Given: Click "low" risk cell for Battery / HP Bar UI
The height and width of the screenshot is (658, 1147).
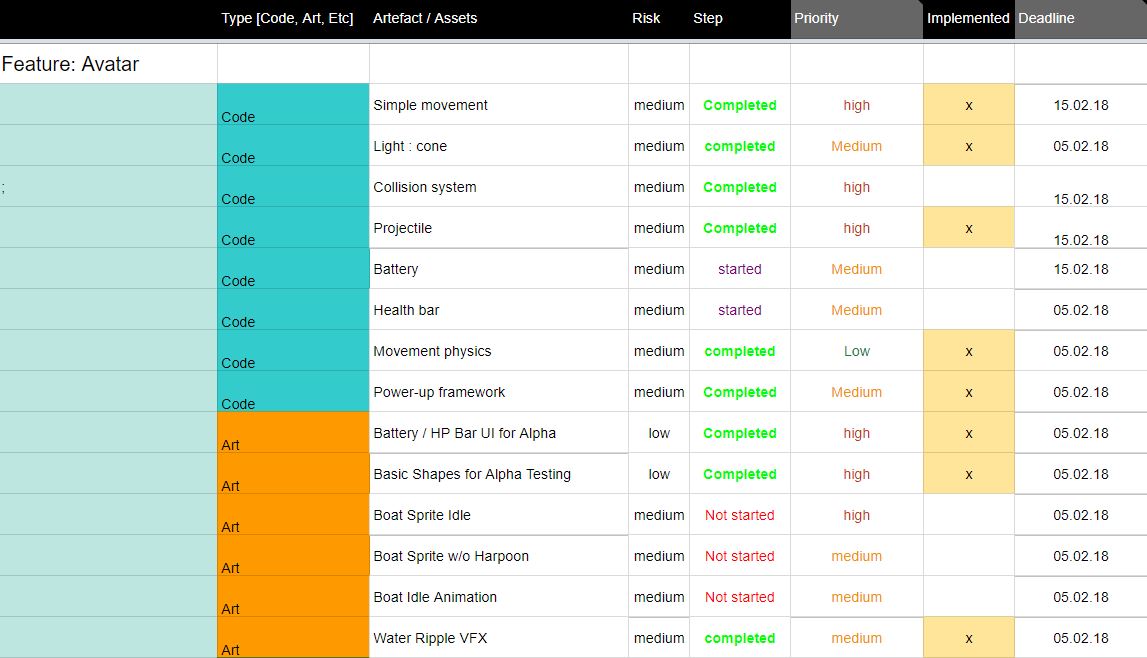Looking at the screenshot, I should pos(659,433).
